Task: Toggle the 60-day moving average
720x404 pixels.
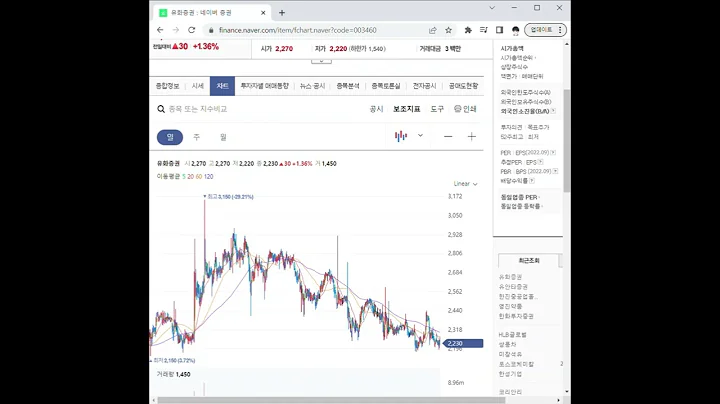Action: (x=199, y=176)
